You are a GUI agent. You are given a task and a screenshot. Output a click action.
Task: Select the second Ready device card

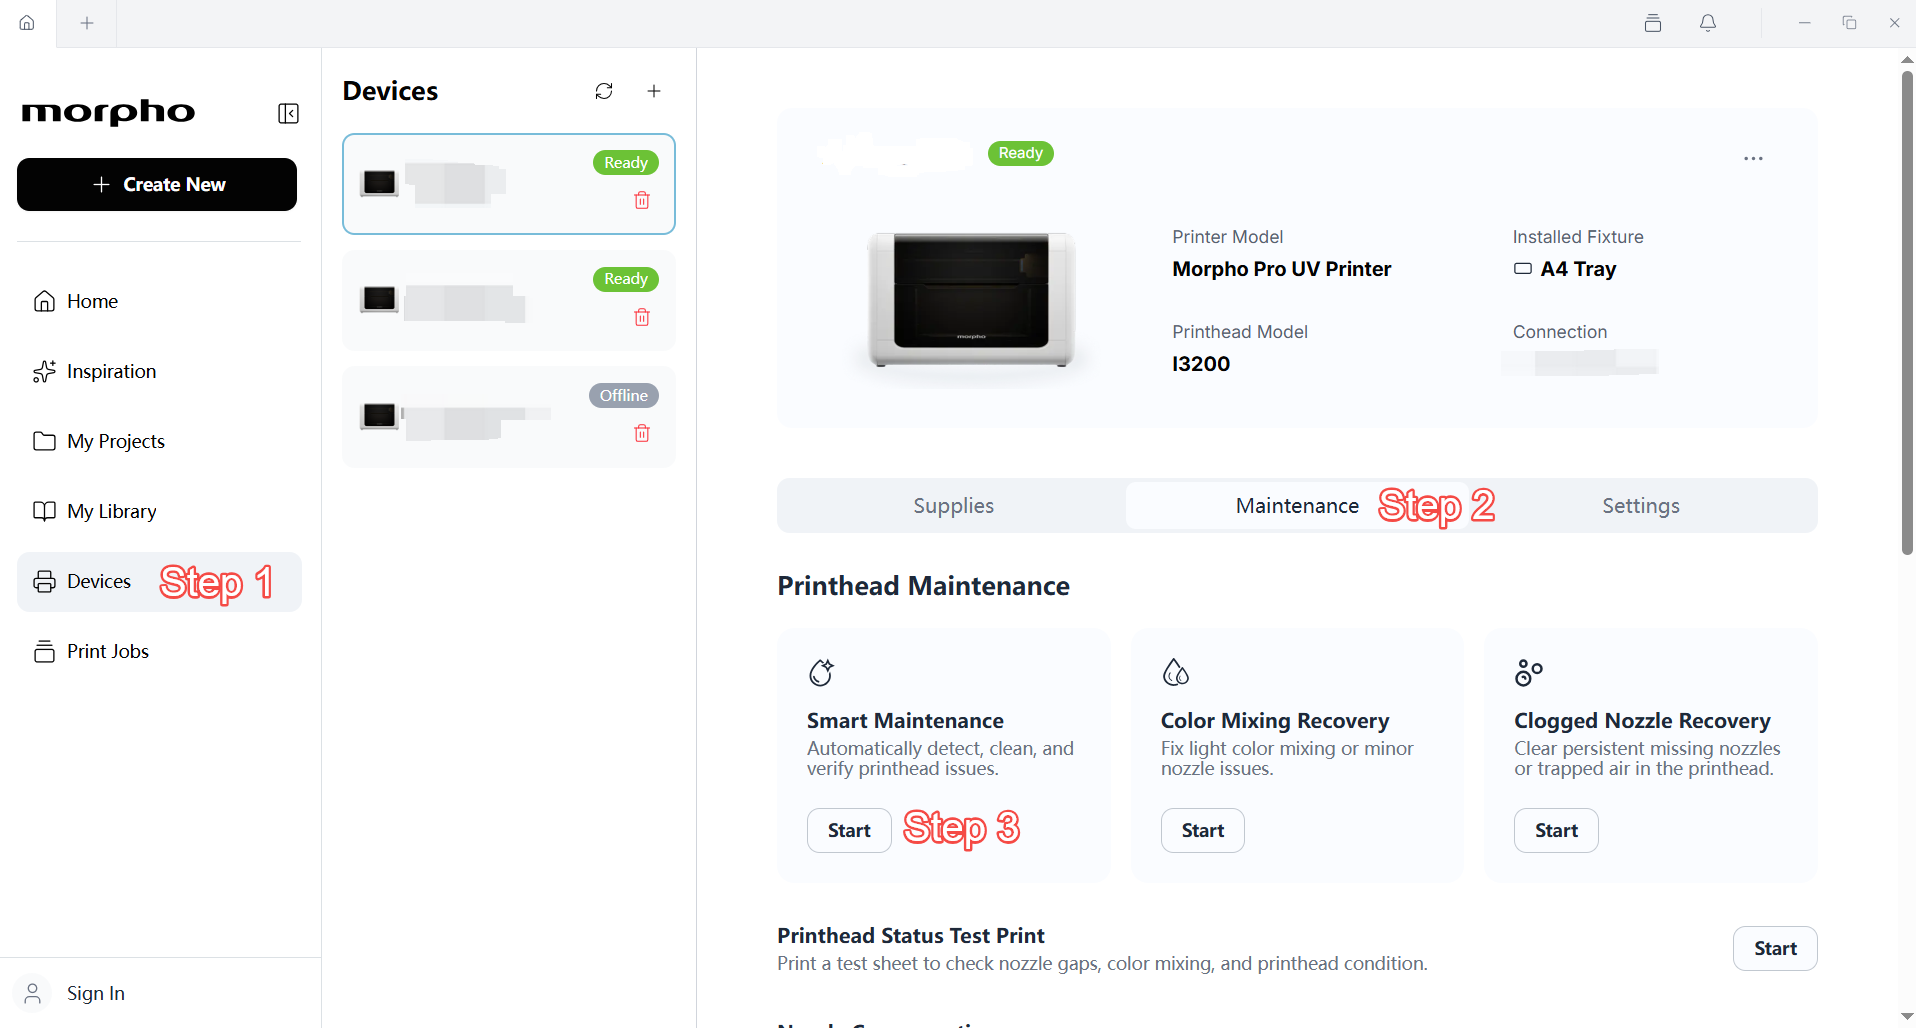click(509, 300)
